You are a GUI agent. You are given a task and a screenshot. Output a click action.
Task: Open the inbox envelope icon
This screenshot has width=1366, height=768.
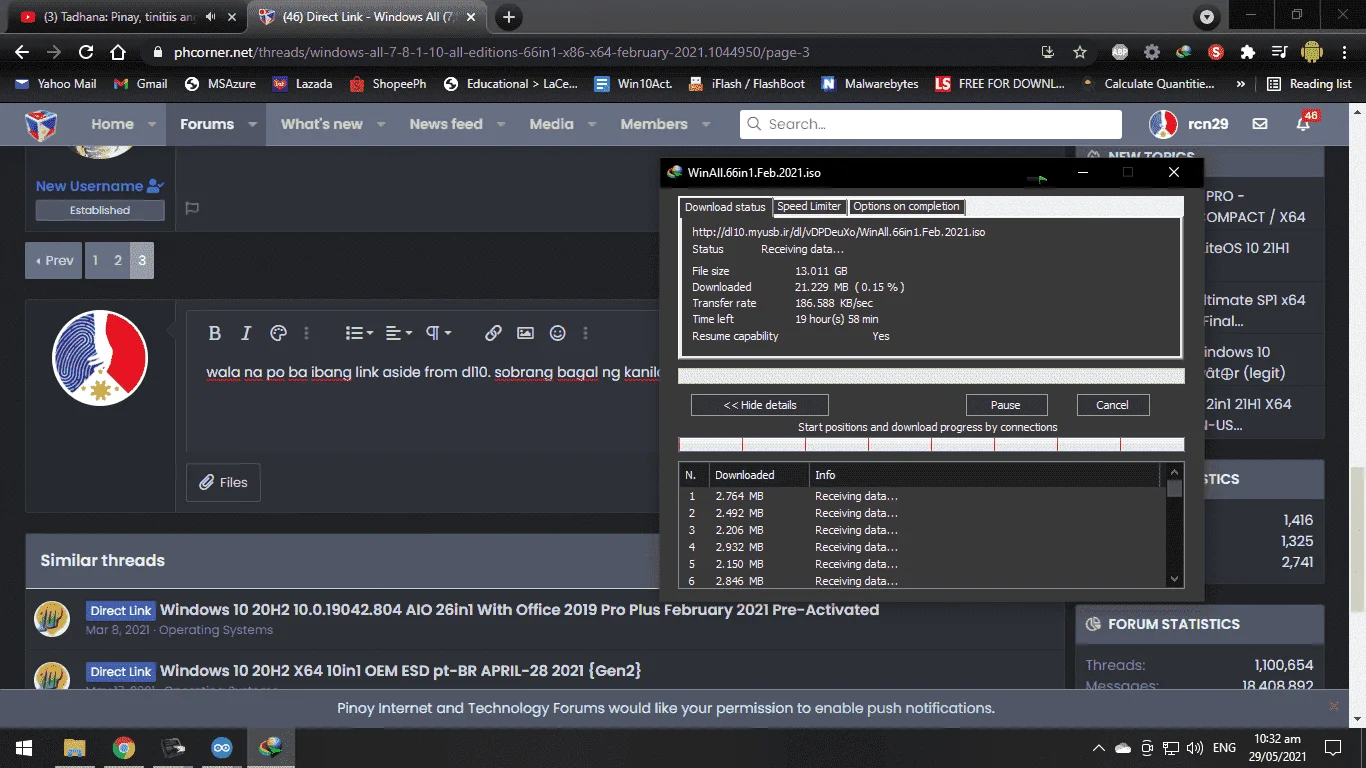click(1260, 124)
